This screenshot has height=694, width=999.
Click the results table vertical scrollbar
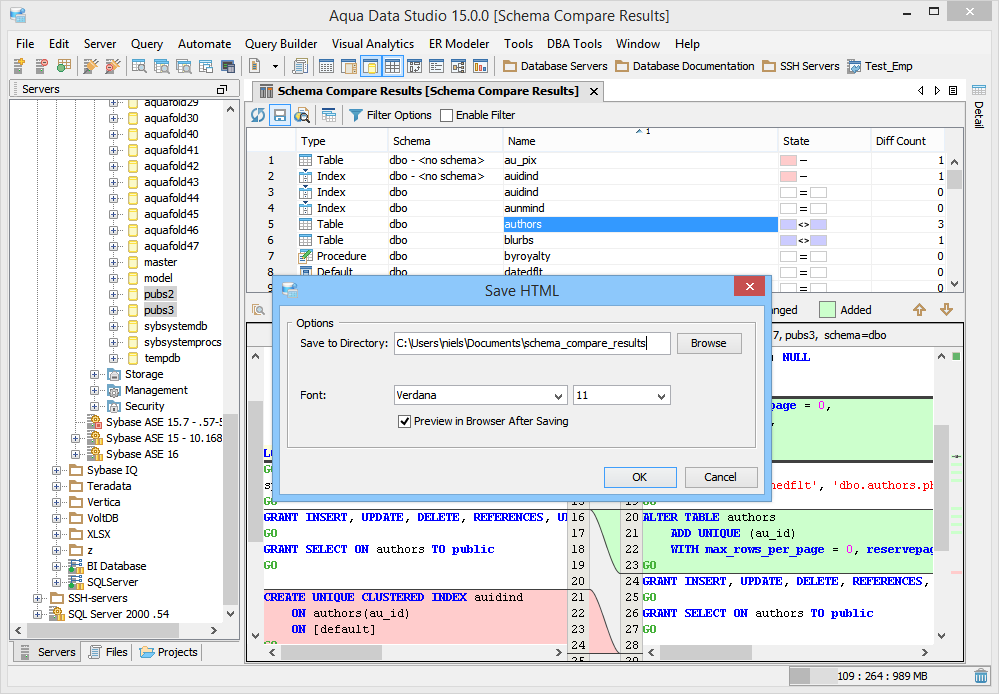954,223
